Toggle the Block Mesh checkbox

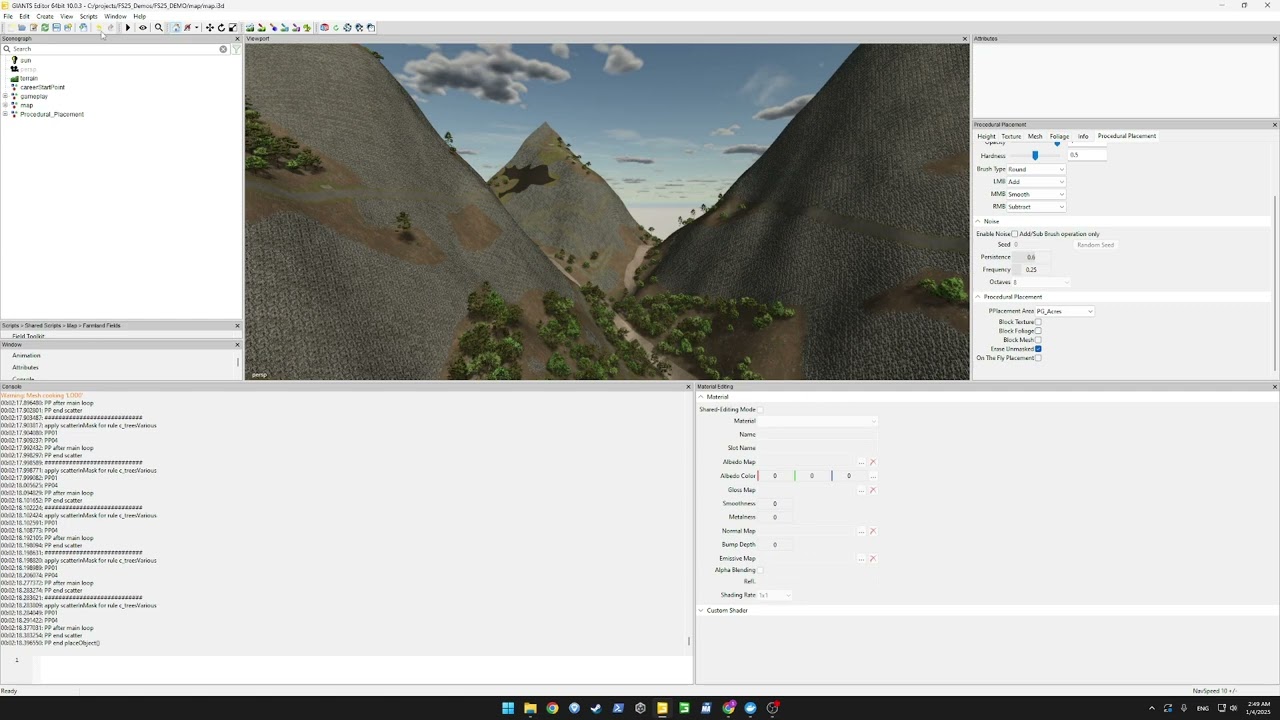[1038, 340]
